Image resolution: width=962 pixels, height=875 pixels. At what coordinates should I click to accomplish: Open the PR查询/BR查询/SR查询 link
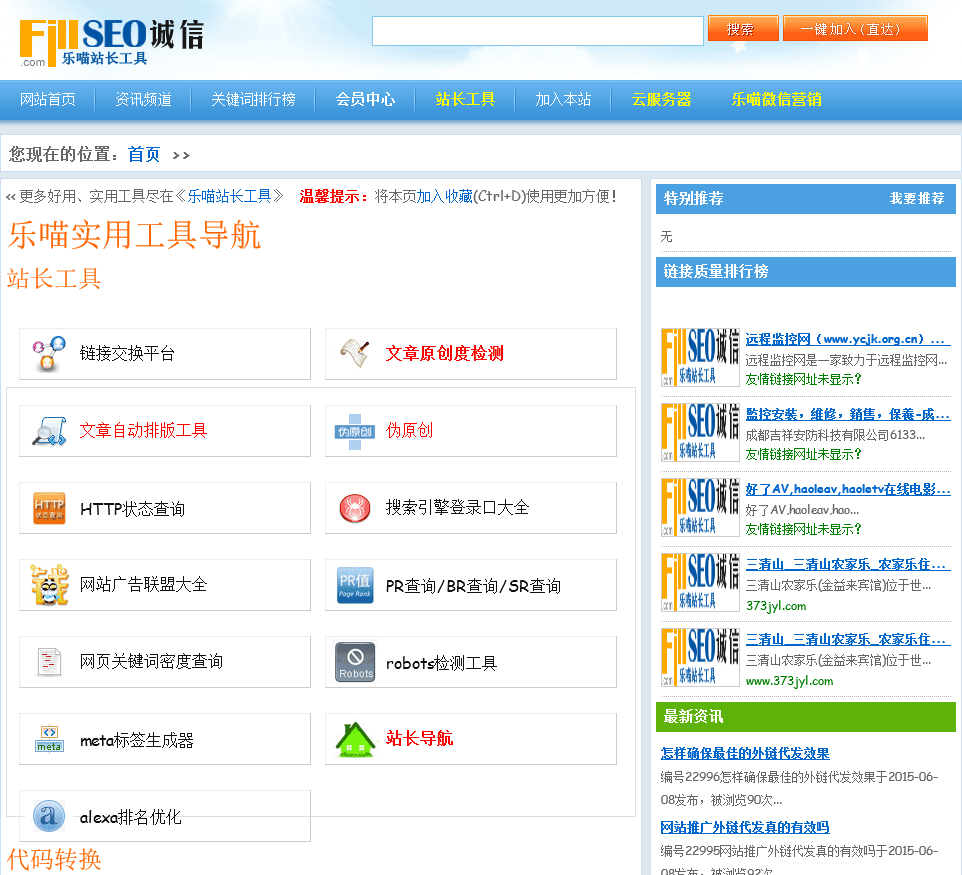coord(473,586)
